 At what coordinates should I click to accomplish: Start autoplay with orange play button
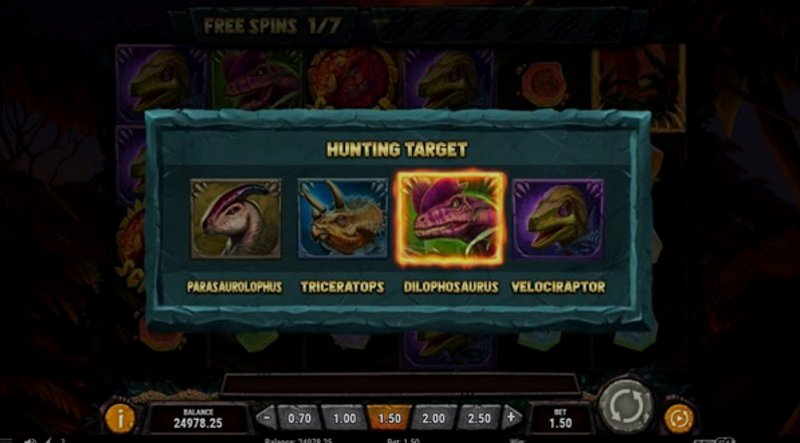679,419
